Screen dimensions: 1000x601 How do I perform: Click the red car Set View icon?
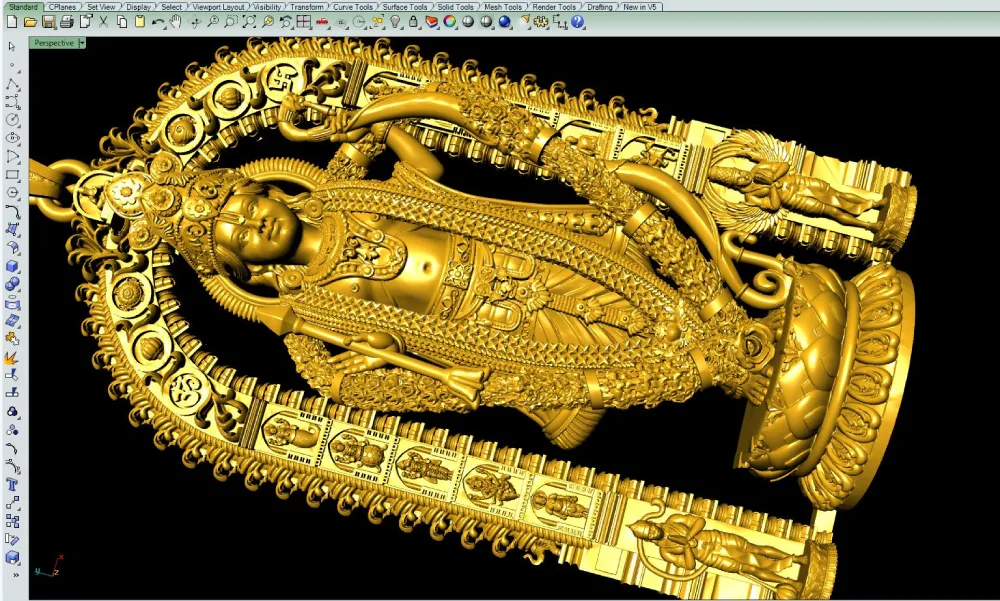pos(322,22)
